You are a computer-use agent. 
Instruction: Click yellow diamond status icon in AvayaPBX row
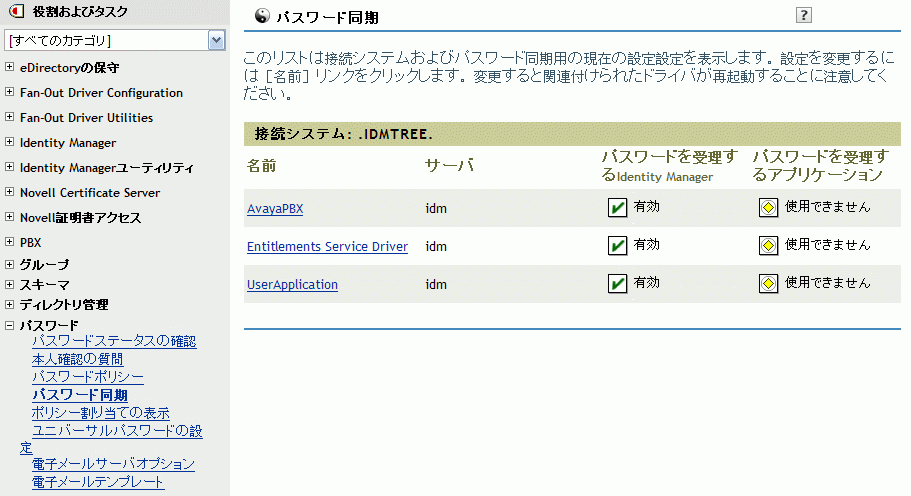(768, 207)
